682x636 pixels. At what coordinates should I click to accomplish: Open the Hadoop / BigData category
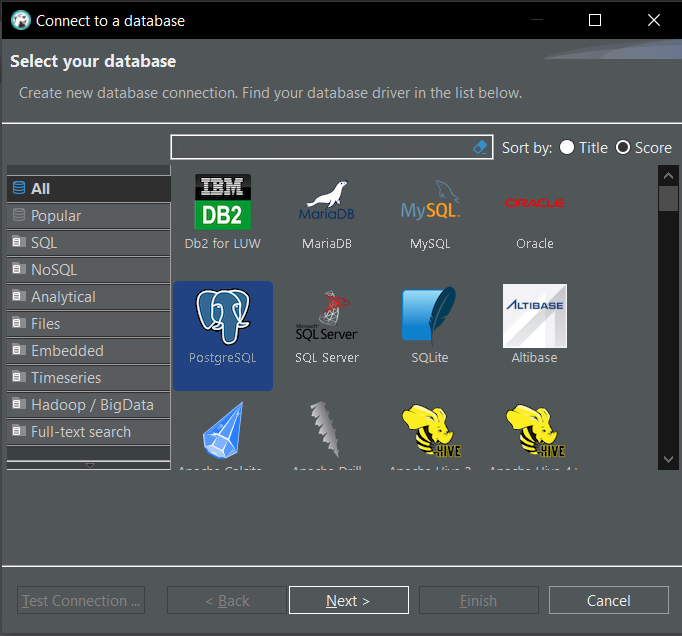click(89, 404)
